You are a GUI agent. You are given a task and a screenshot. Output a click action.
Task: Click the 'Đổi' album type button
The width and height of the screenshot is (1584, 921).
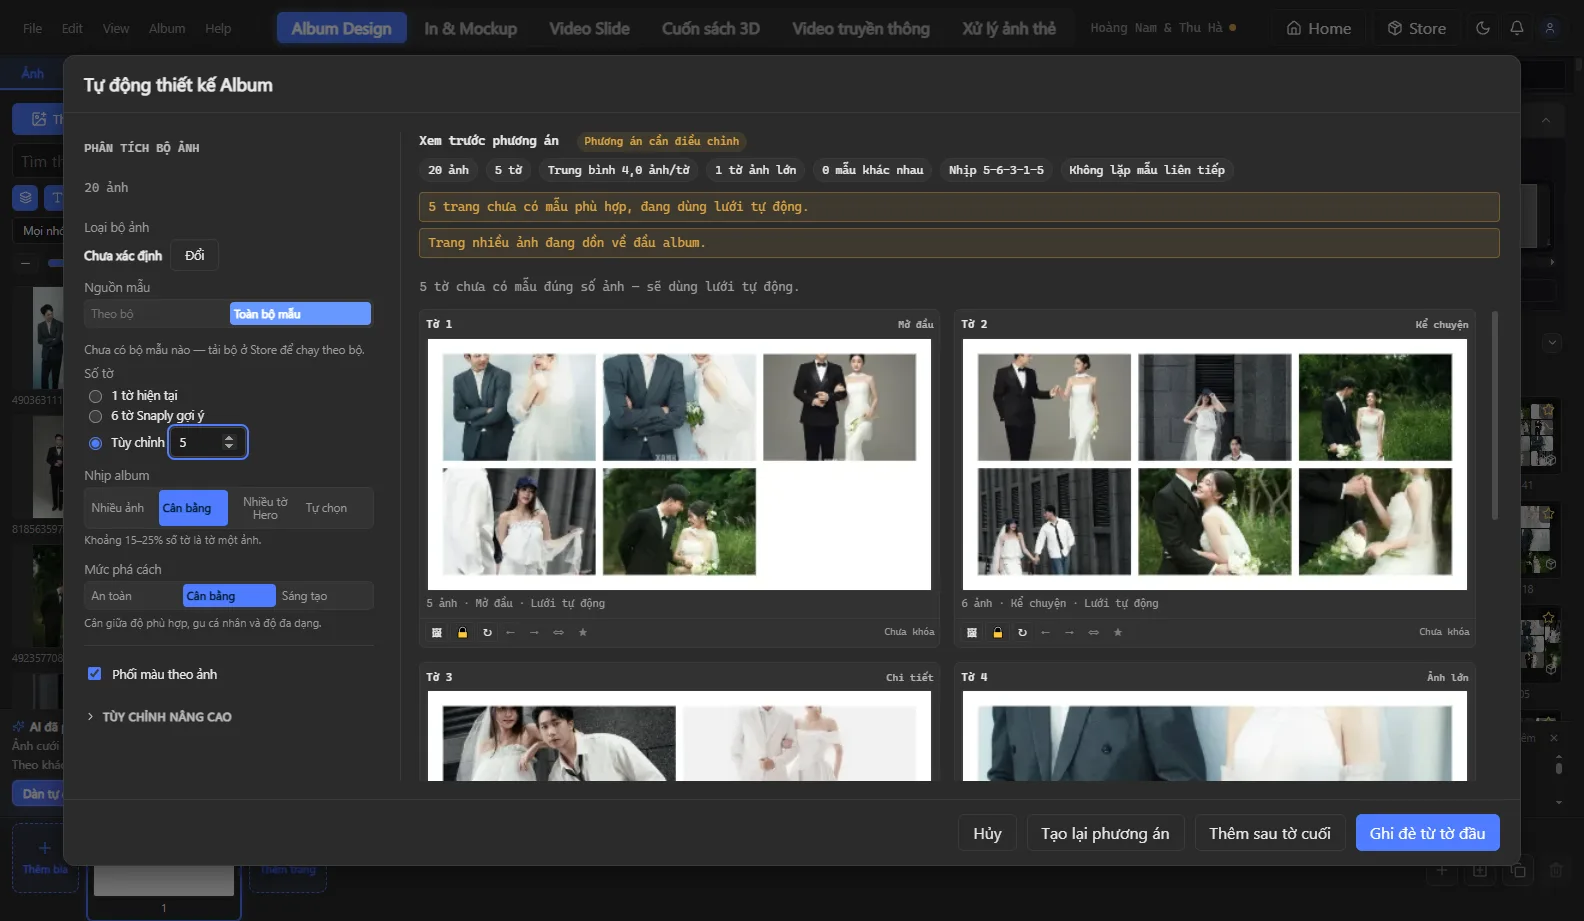coord(195,255)
